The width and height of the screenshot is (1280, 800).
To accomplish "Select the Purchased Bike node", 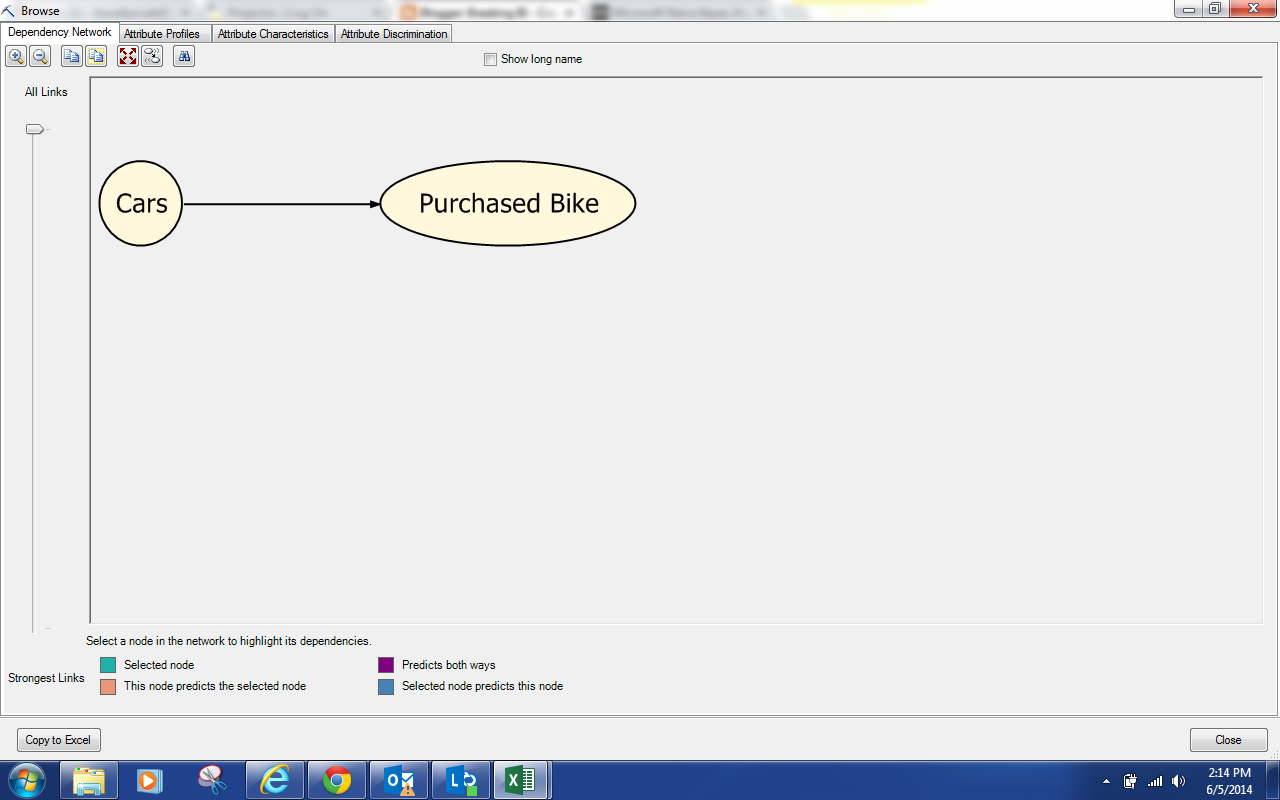I will tap(508, 203).
